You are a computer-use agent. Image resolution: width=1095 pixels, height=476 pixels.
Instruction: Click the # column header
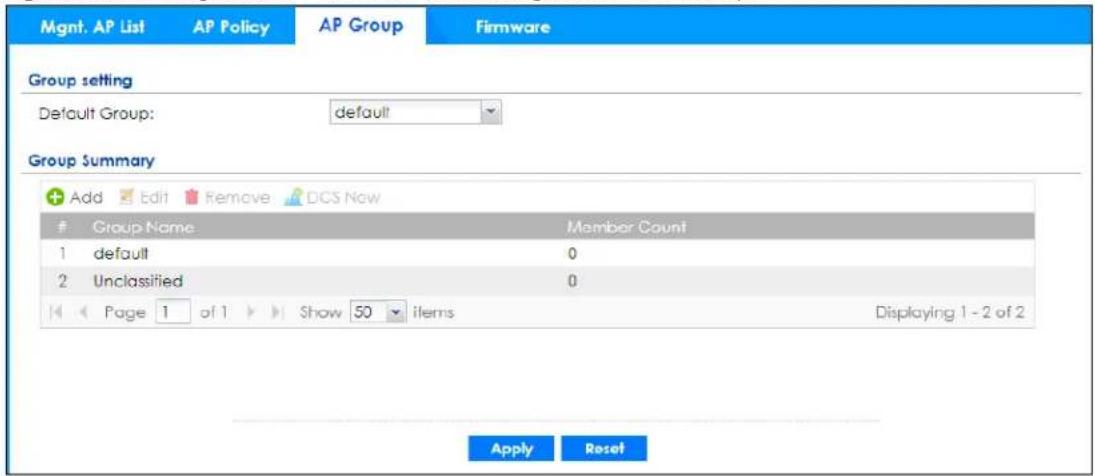point(59,227)
